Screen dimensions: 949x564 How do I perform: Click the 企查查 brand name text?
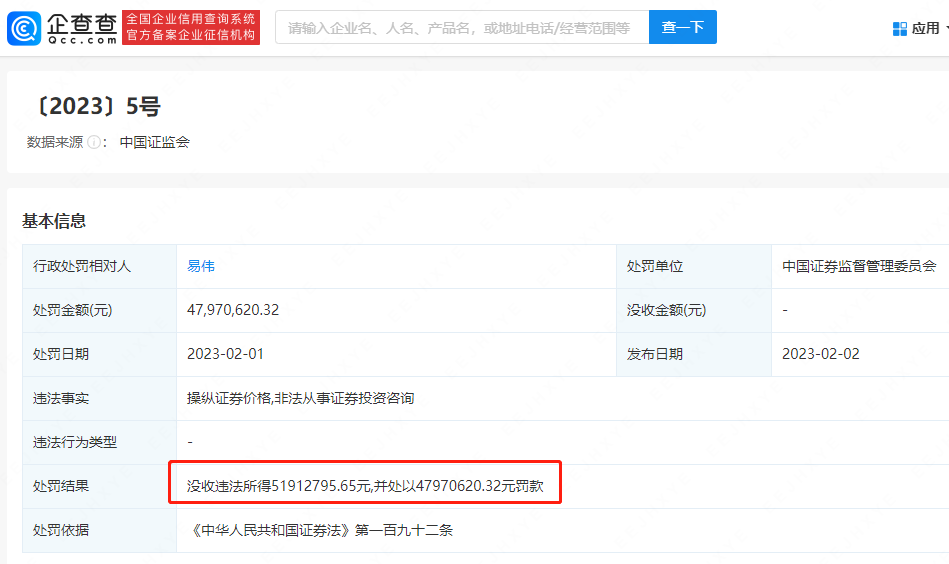click(82, 24)
